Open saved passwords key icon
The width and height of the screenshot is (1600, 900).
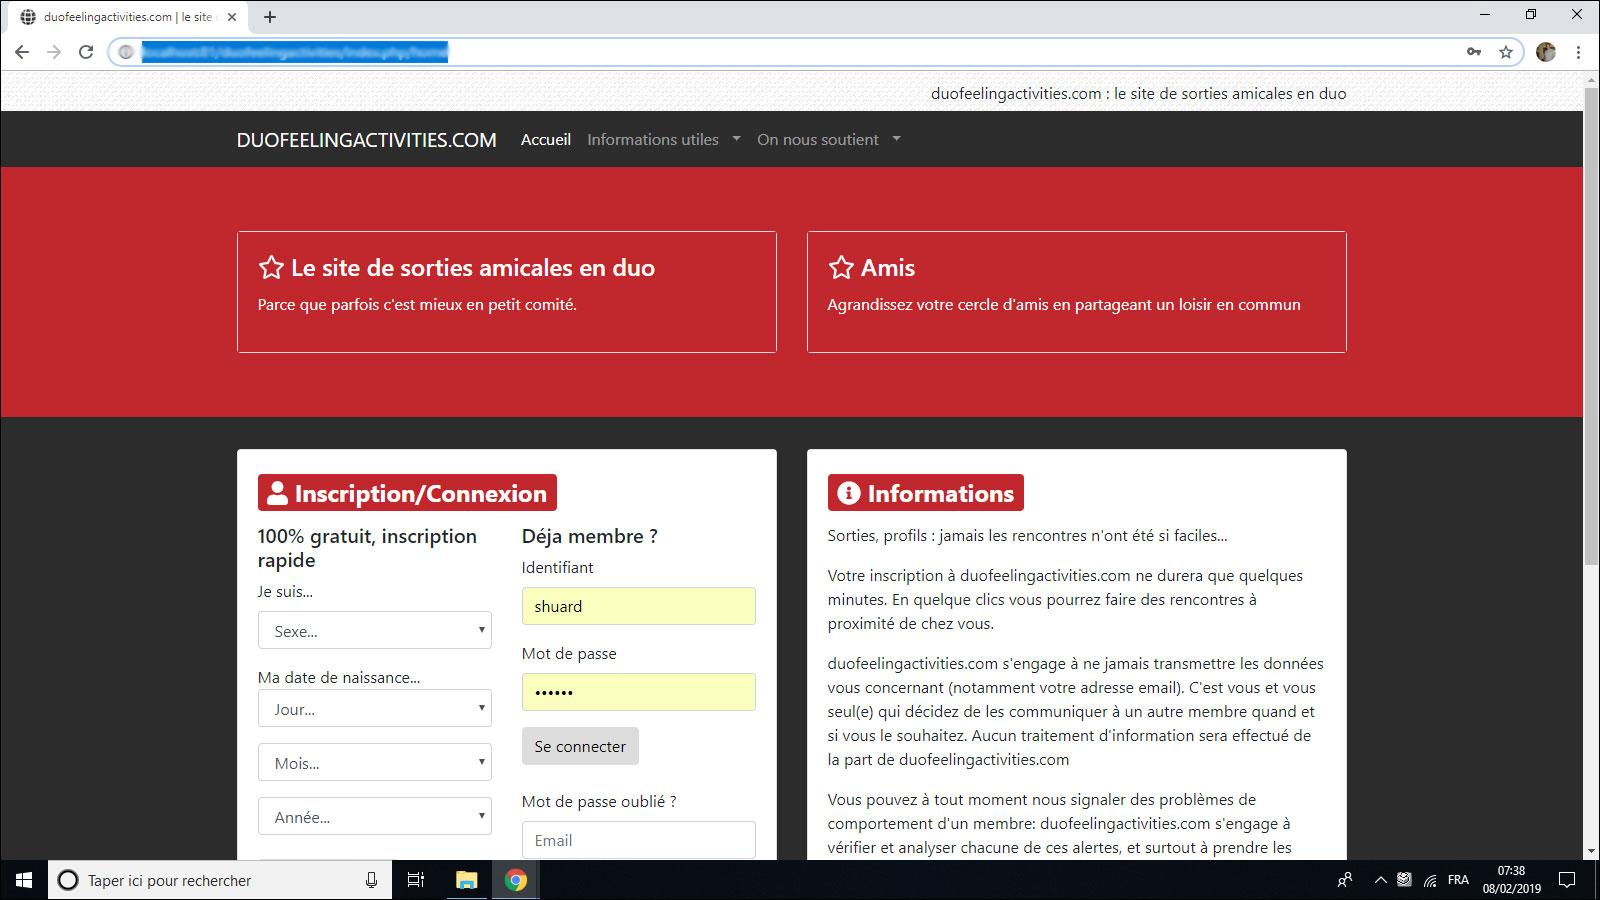click(x=1474, y=52)
